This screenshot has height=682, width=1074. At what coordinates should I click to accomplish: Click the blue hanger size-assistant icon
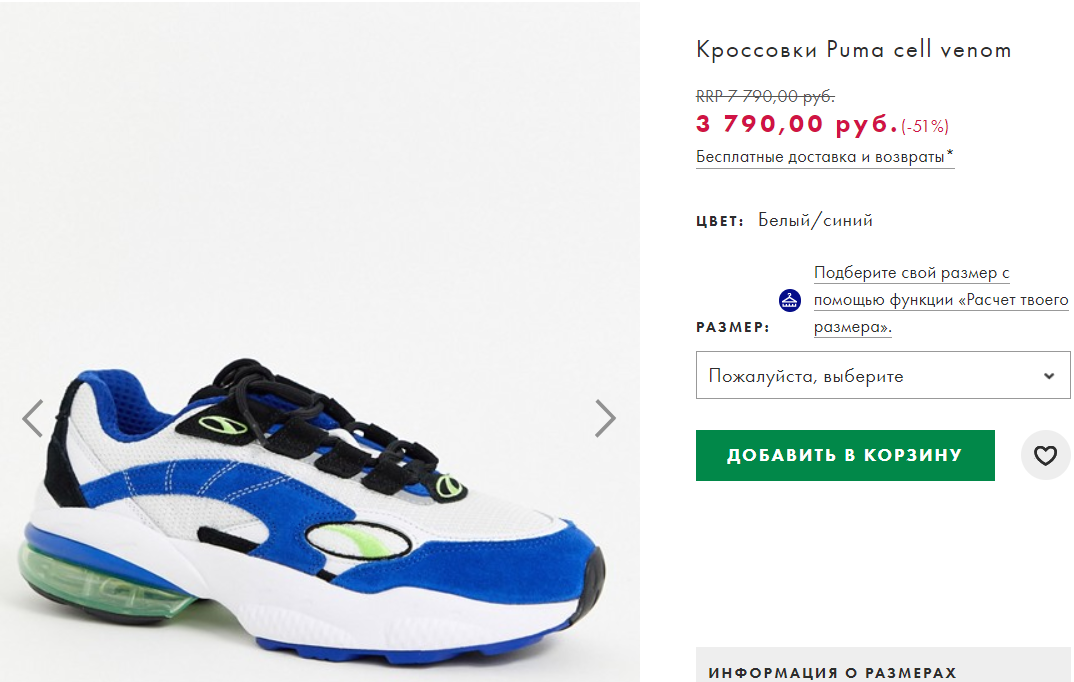tap(790, 300)
